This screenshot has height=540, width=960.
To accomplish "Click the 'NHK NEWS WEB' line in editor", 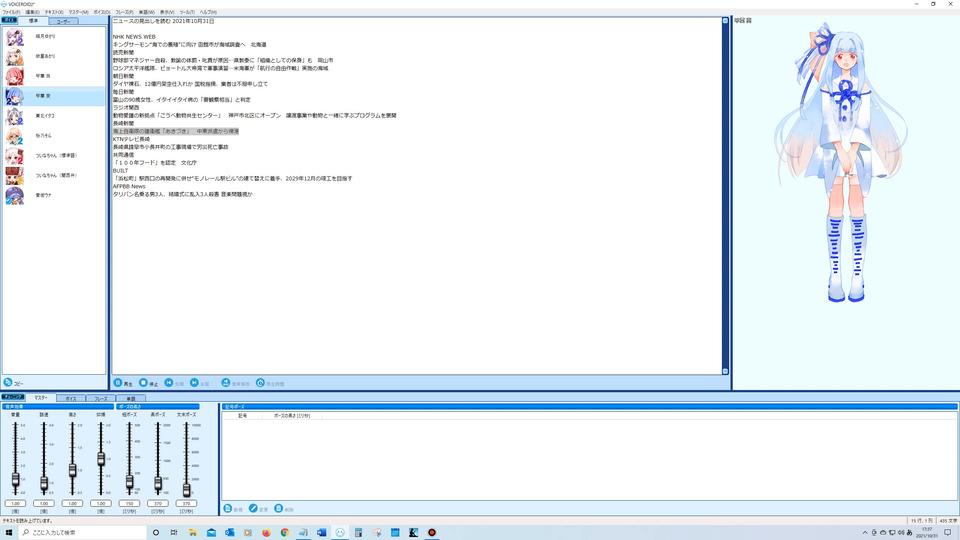I will pos(134,37).
